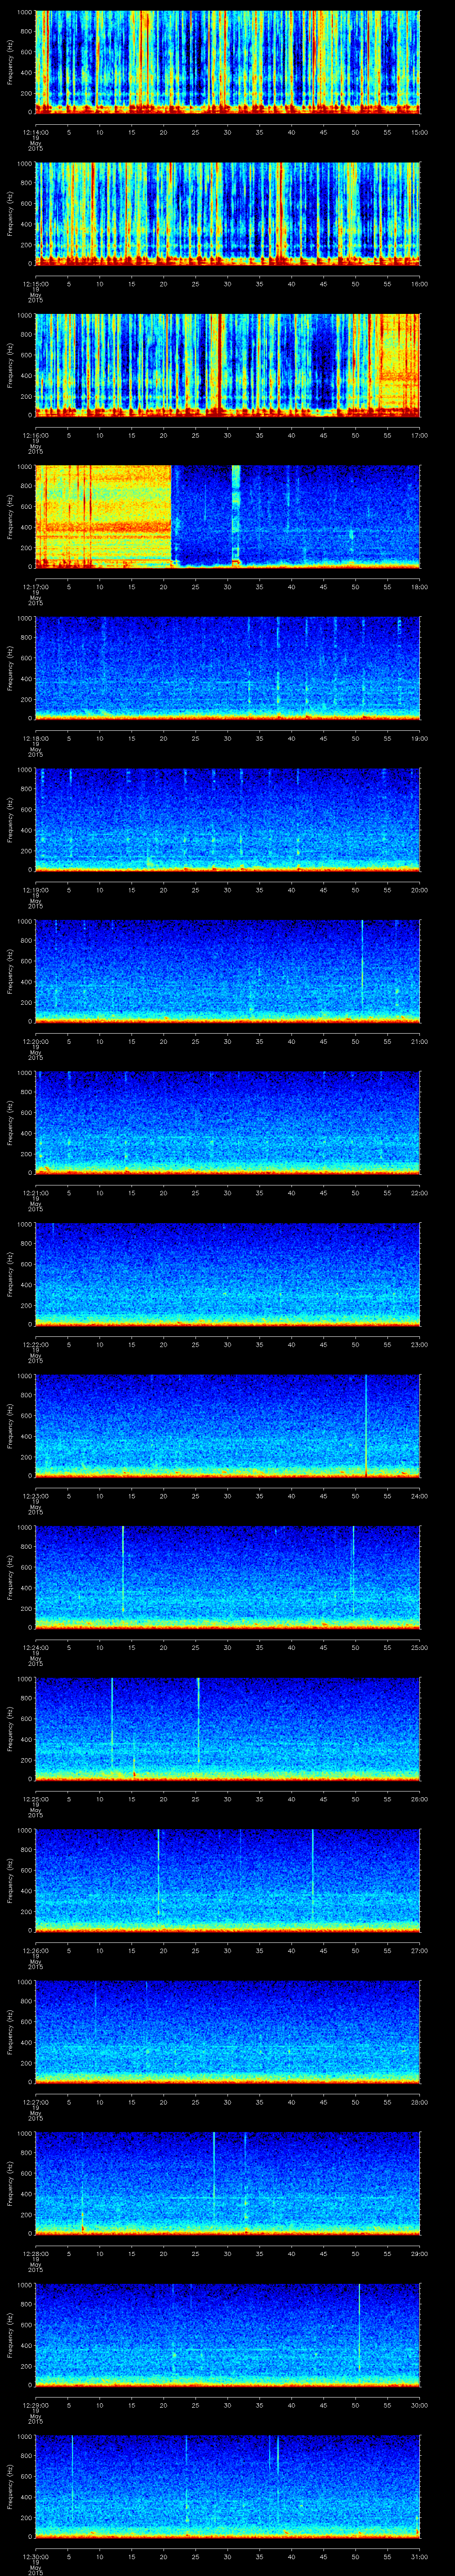Viewport: 455px width, 2576px height.
Task: Select the 12:28:00 start time label
Action: [36, 2253]
